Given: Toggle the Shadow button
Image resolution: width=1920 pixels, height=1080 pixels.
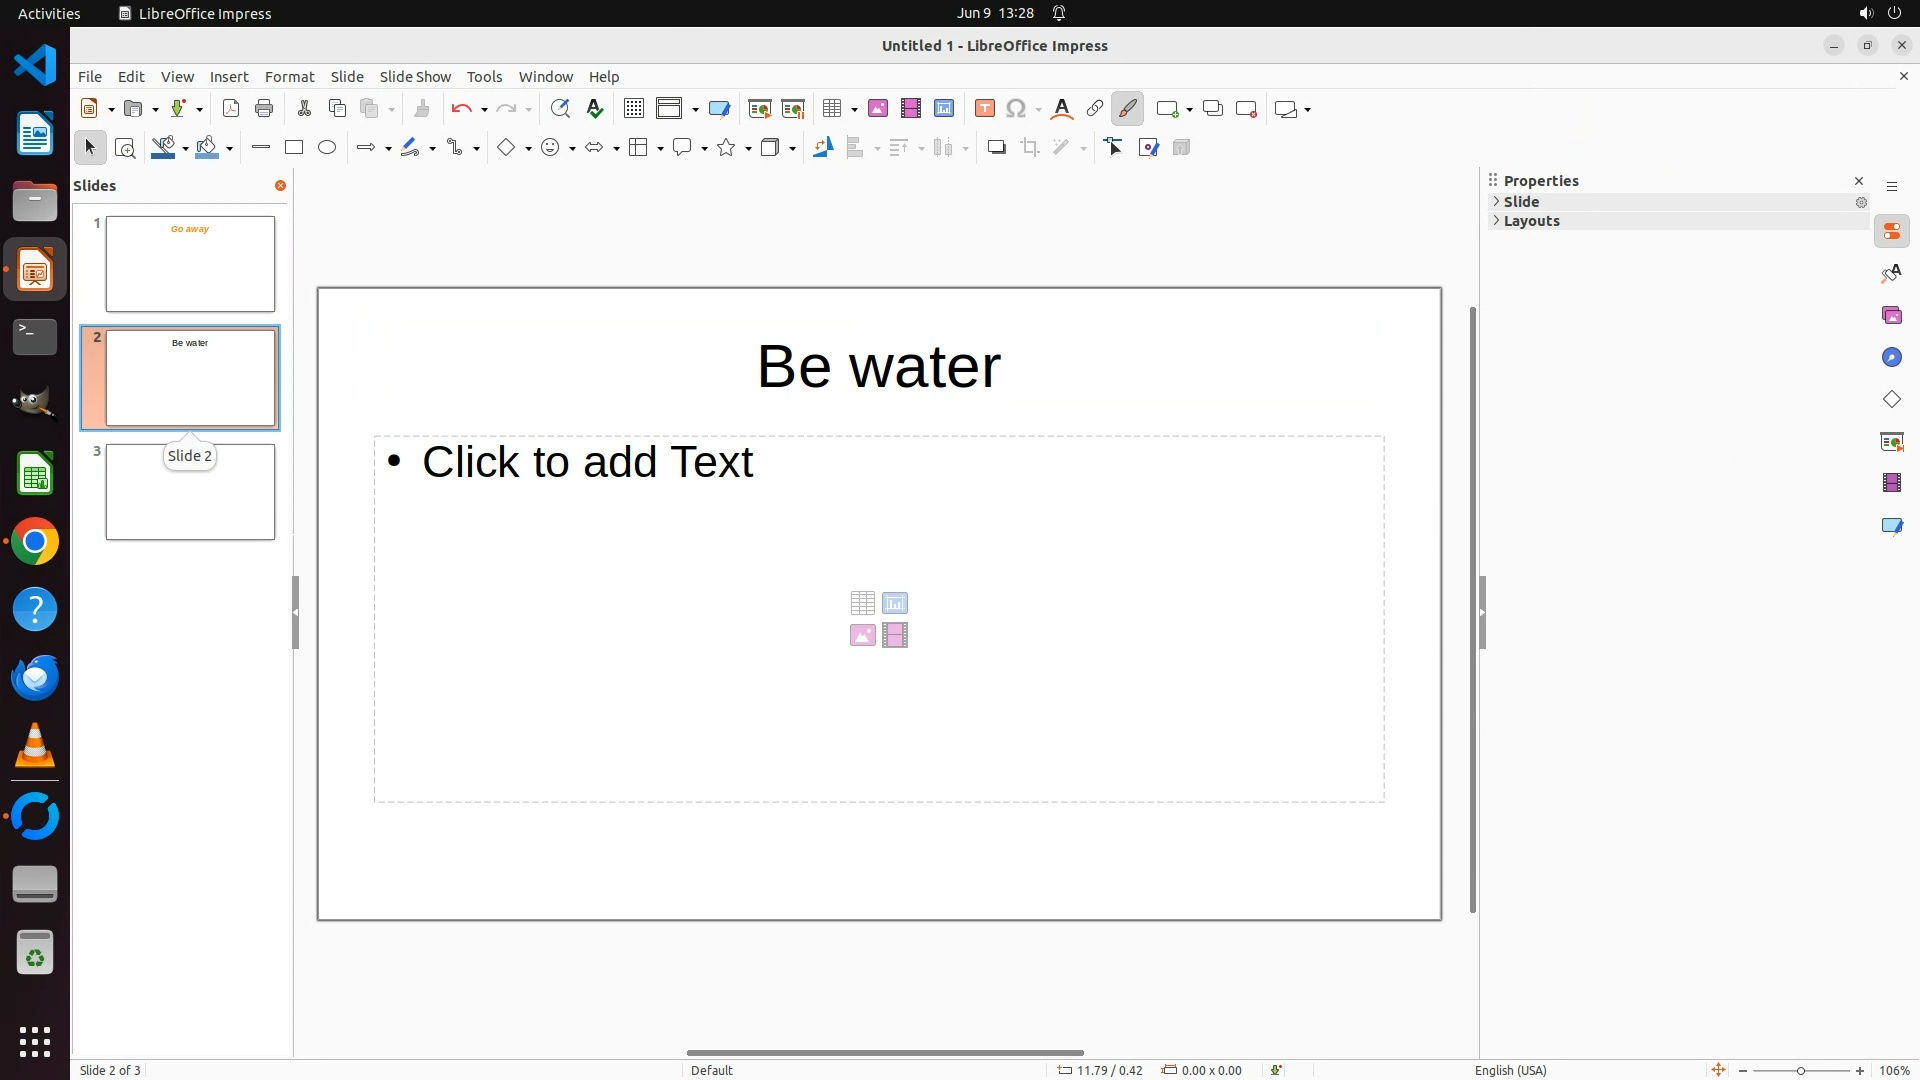Looking at the screenshot, I should [x=996, y=148].
